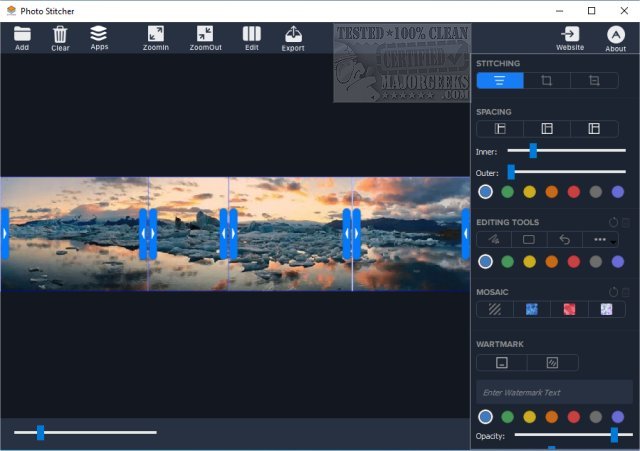Screen dimensions: 640x451
Task: Click the undo arrow in Editing Tools
Action: tap(565, 240)
